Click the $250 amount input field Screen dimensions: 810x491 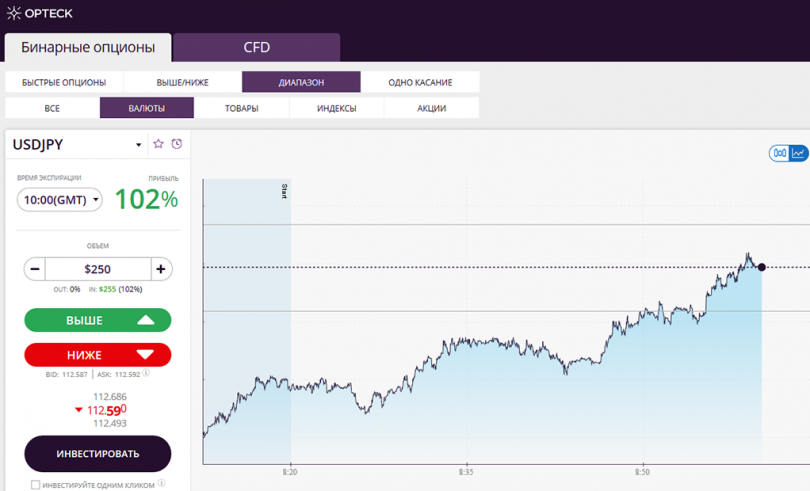pos(98,269)
